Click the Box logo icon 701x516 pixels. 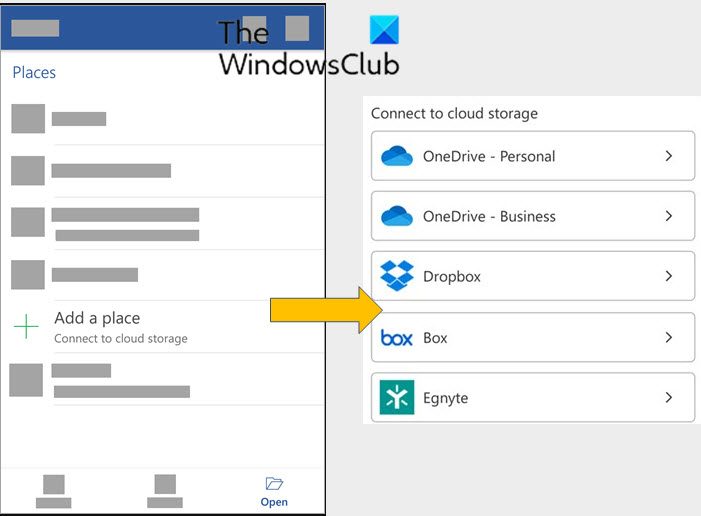point(396,338)
